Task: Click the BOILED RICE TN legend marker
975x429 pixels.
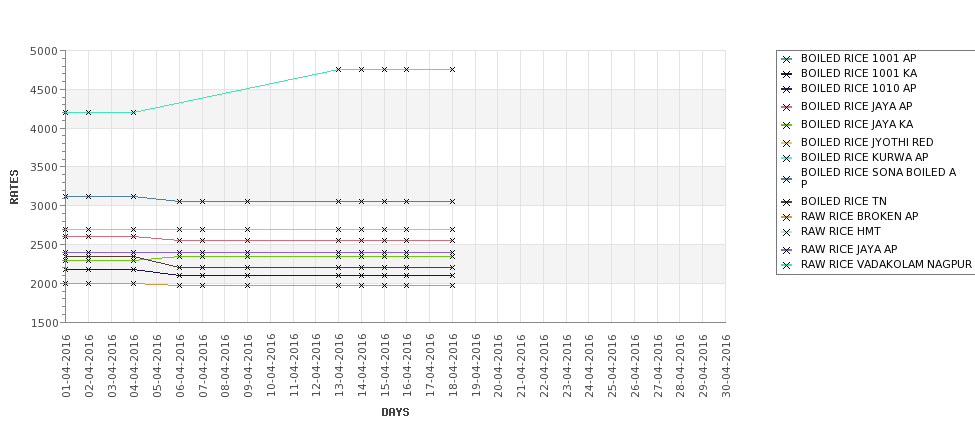Action: point(787,202)
